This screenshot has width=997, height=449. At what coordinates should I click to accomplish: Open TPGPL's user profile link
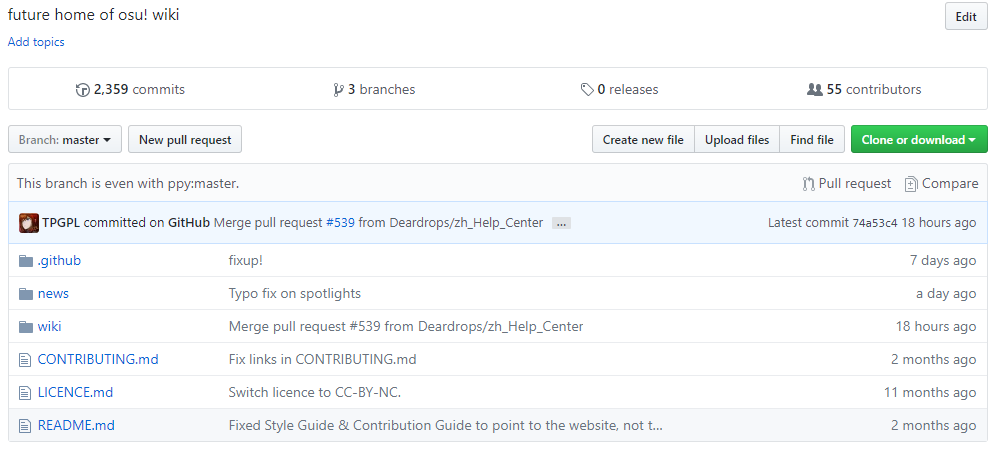tap(61, 223)
